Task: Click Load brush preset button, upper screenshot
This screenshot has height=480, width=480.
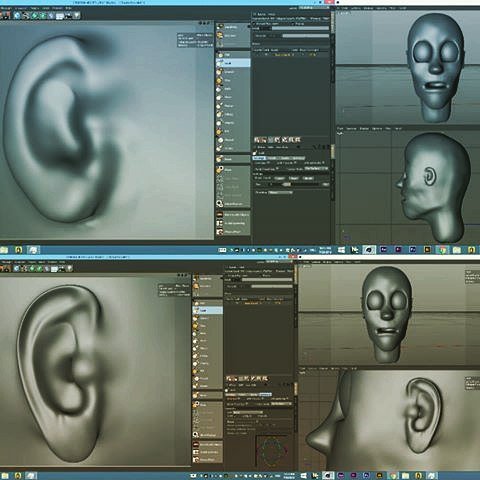Action: 279,178
